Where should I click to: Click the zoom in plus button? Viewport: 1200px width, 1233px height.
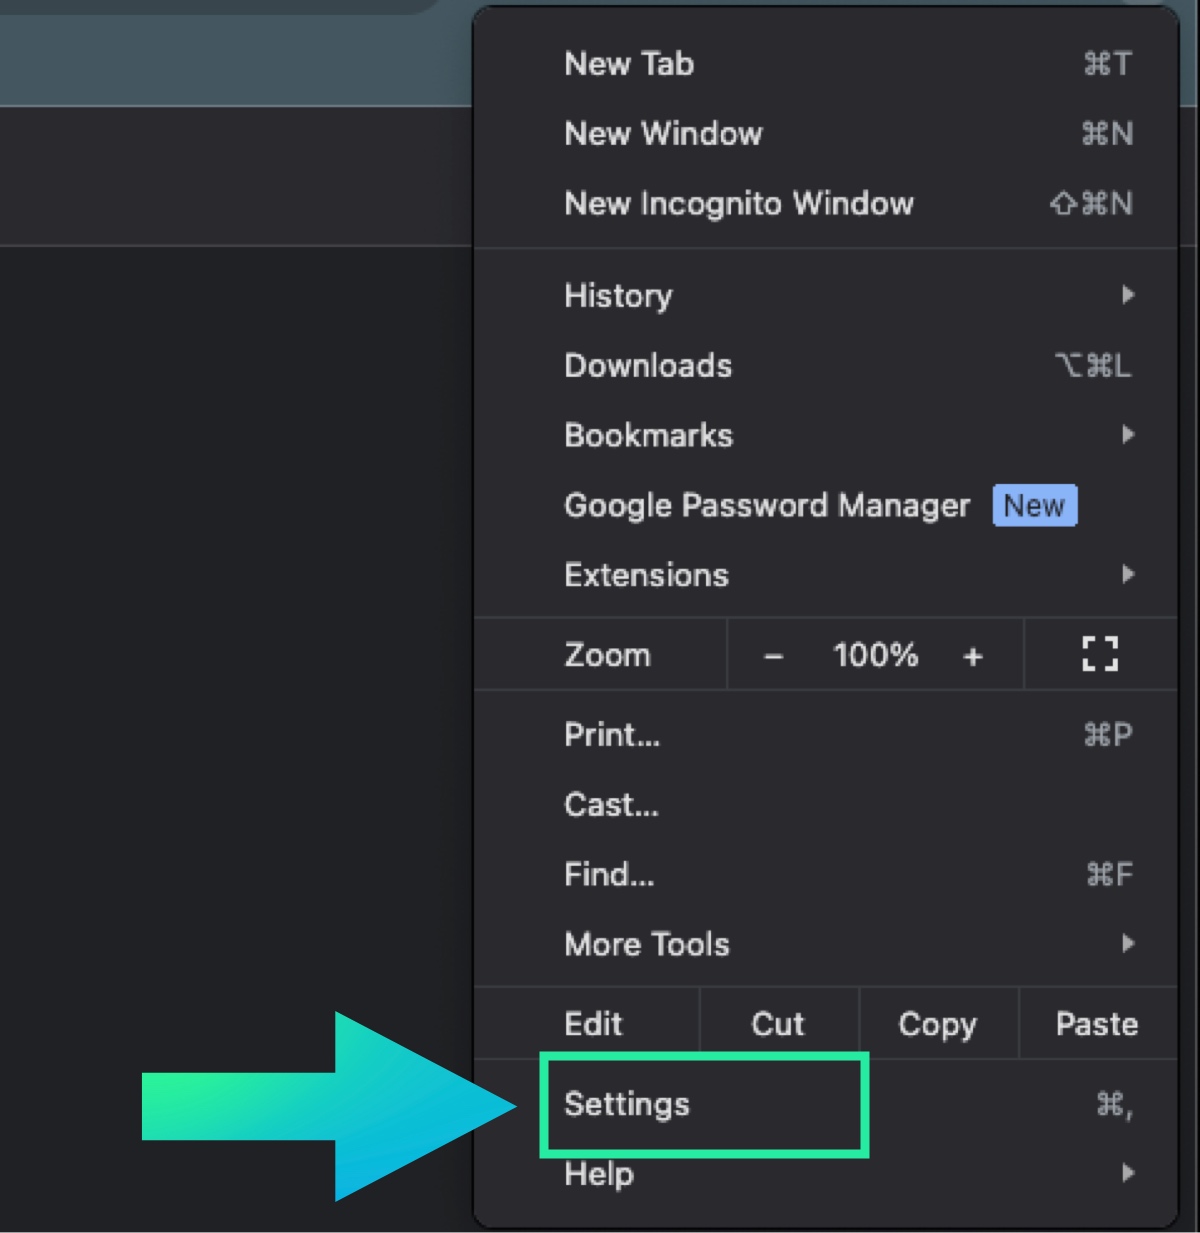[x=972, y=656]
